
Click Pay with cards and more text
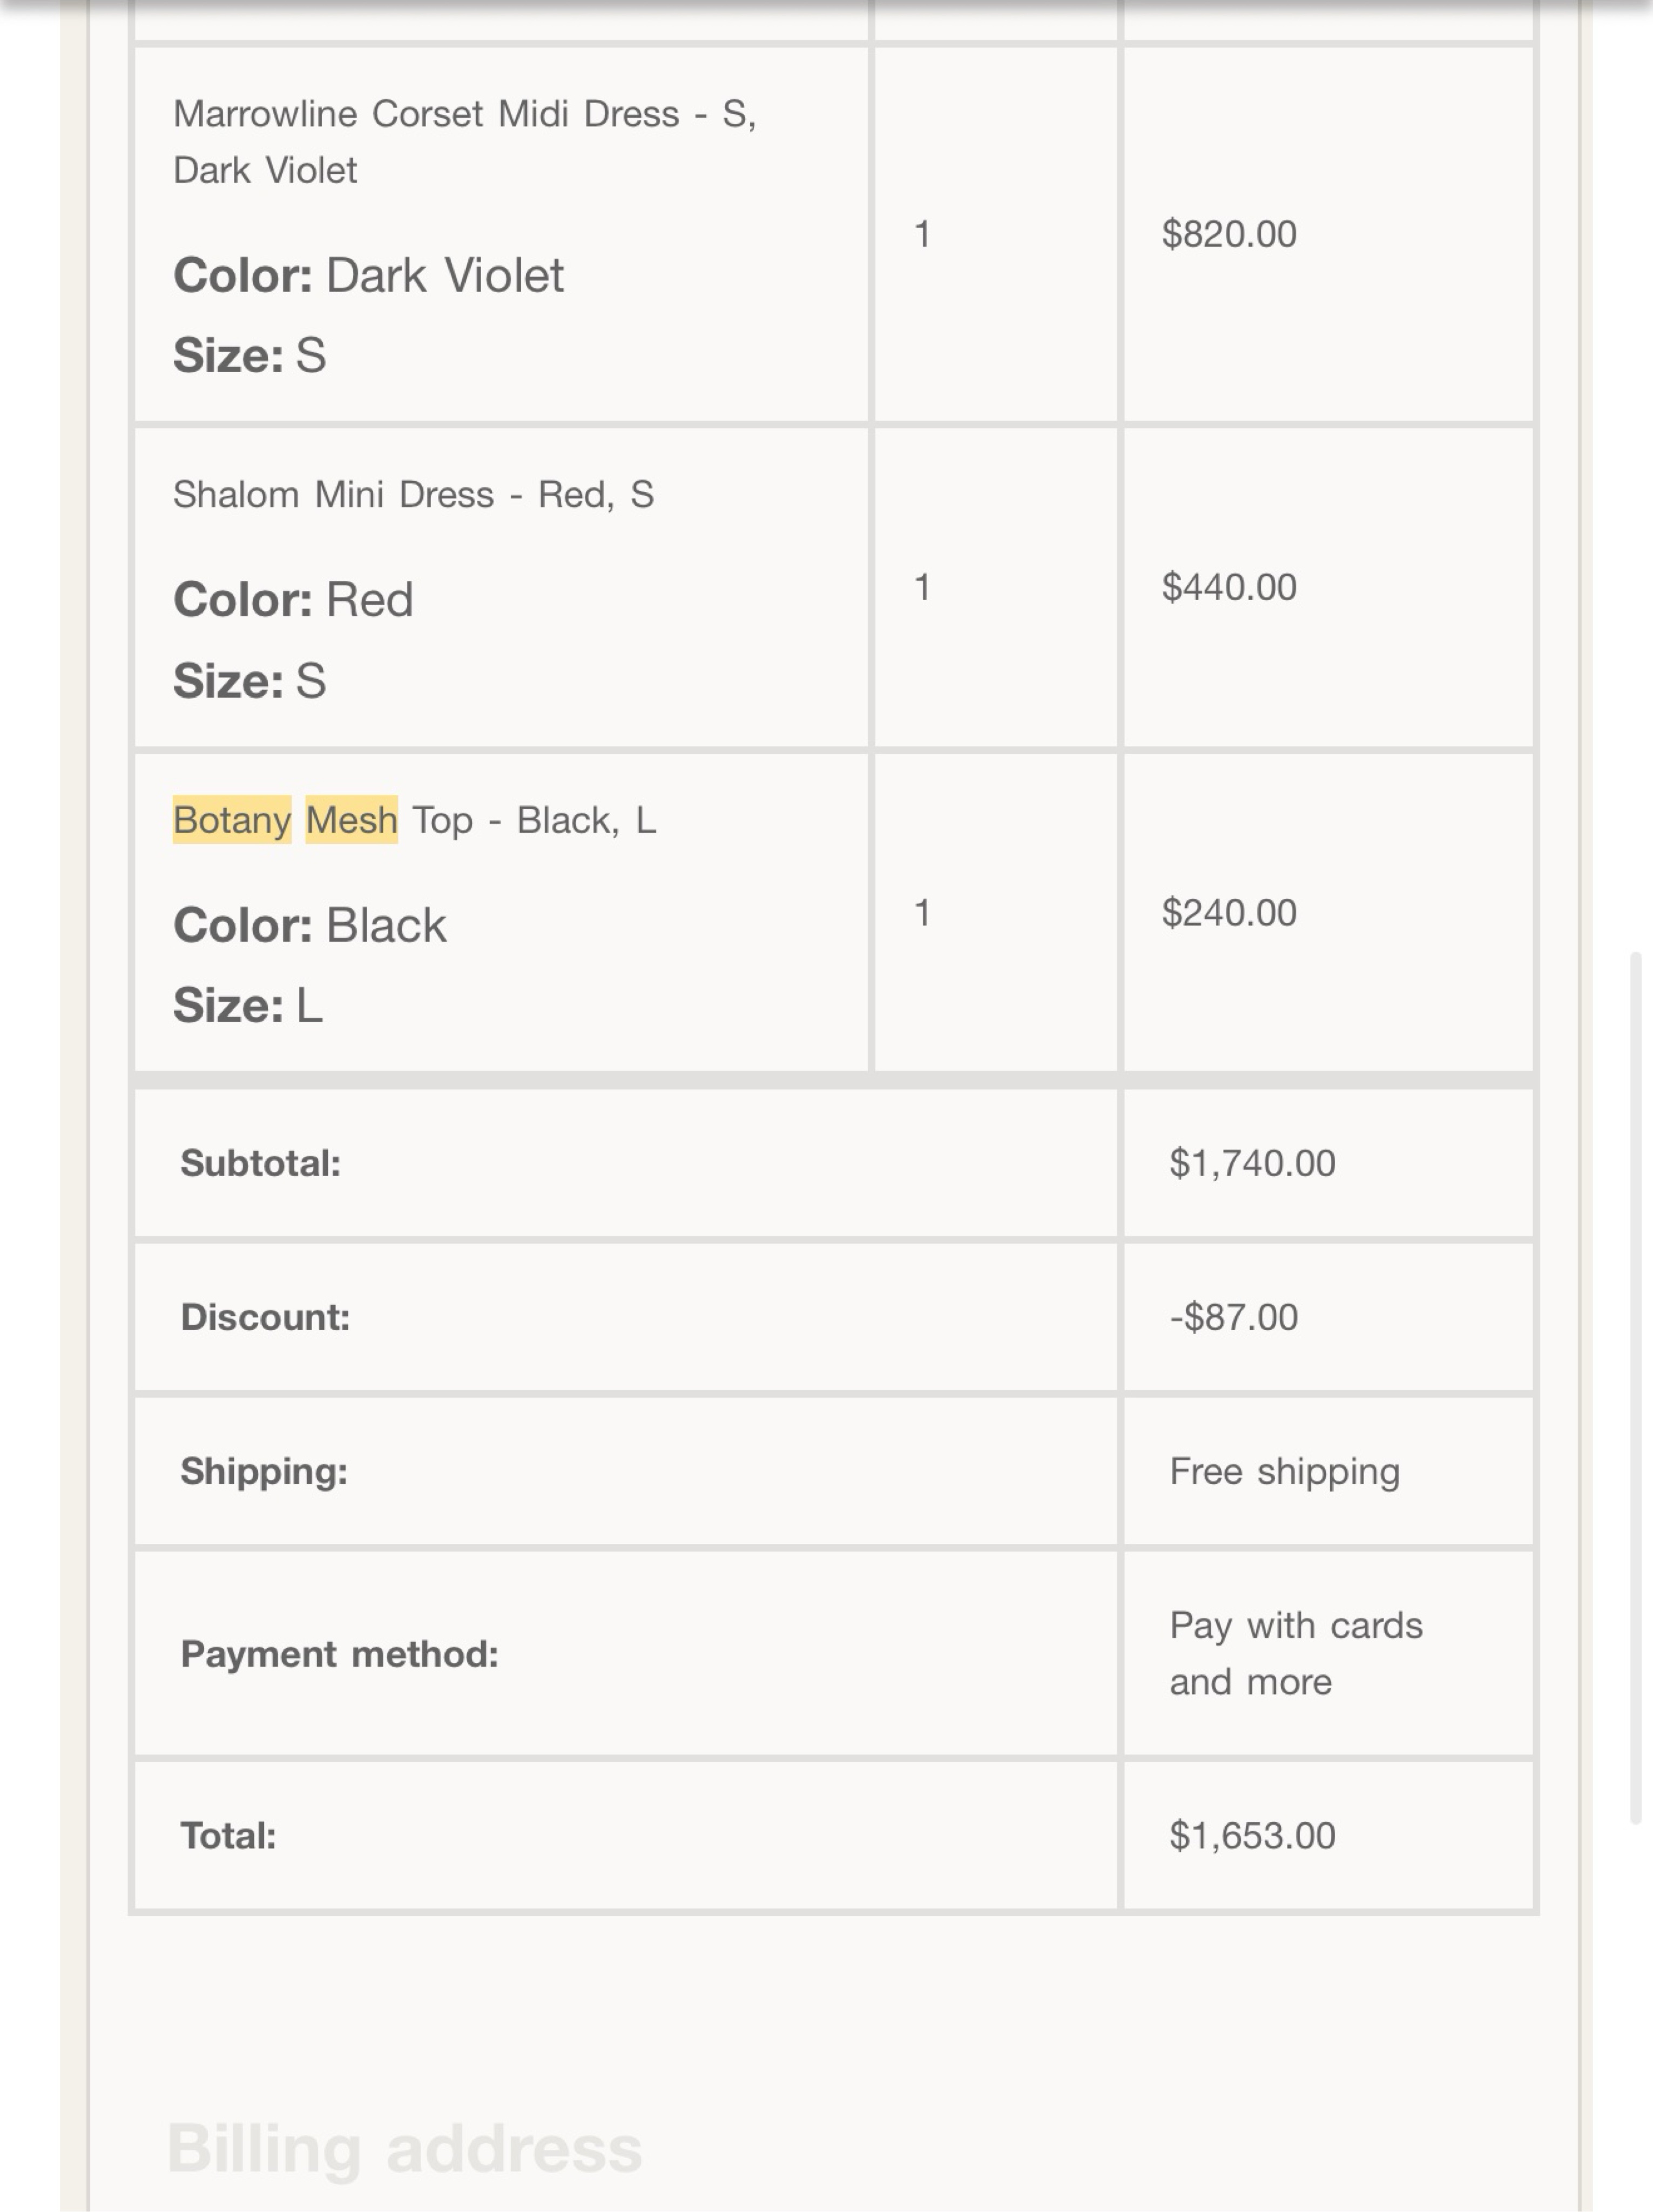tap(1296, 1654)
